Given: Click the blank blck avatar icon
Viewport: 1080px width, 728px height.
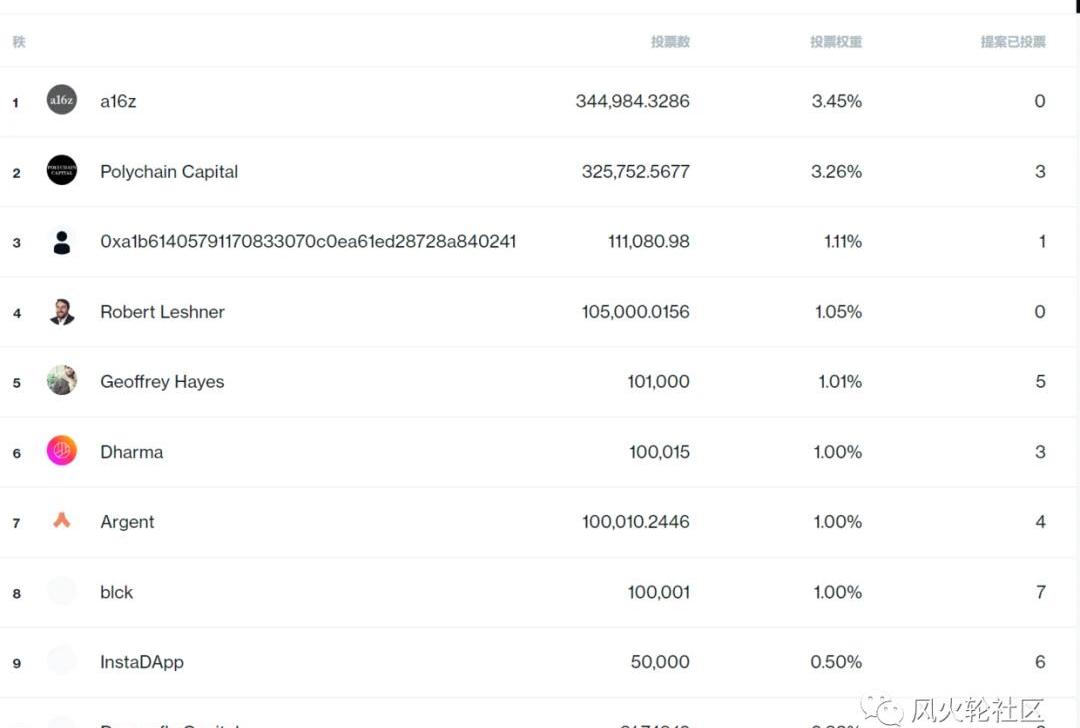Looking at the screenshot, I should pyautogui.click(x=61, y=591).
